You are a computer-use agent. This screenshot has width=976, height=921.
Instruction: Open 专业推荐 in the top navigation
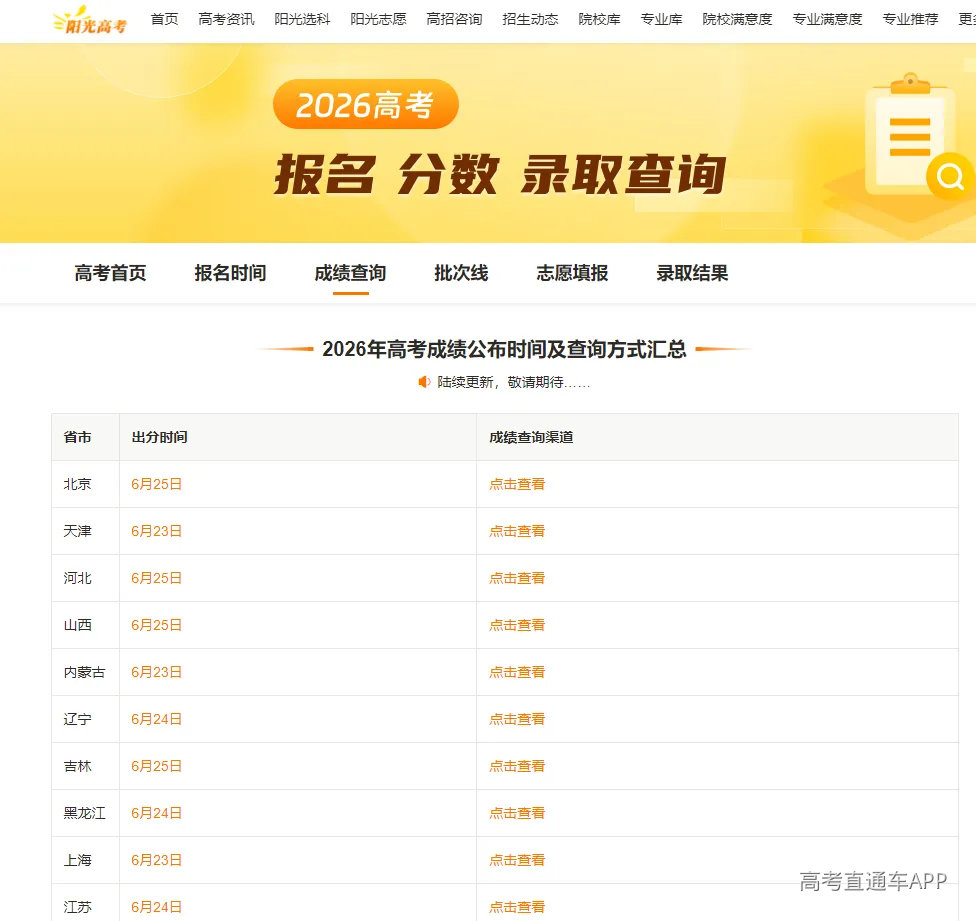click(x=911, y=19)
